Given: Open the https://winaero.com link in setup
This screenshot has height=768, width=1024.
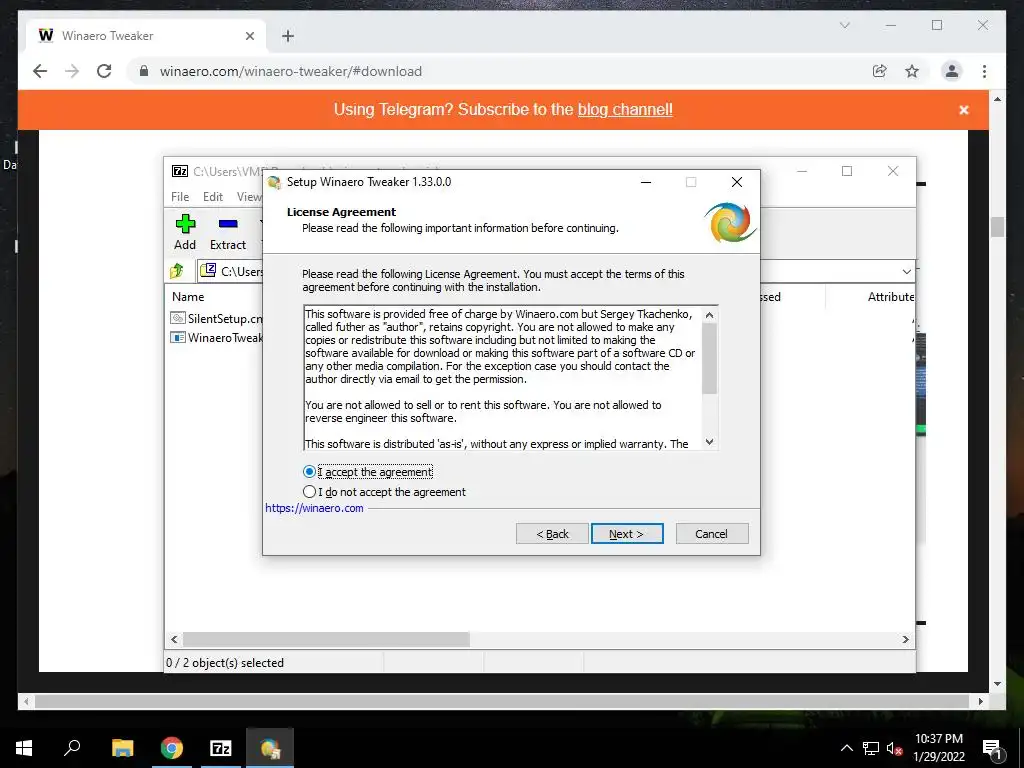Looking at the screenshot, I should (314, 508).
